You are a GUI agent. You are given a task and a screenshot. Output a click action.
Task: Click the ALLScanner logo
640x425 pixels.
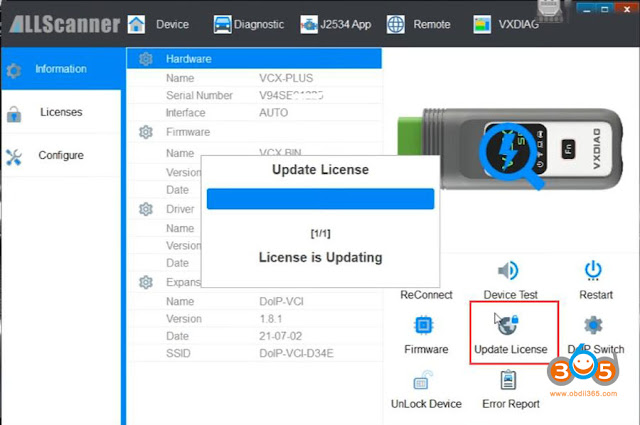click(x=64, y=24)
